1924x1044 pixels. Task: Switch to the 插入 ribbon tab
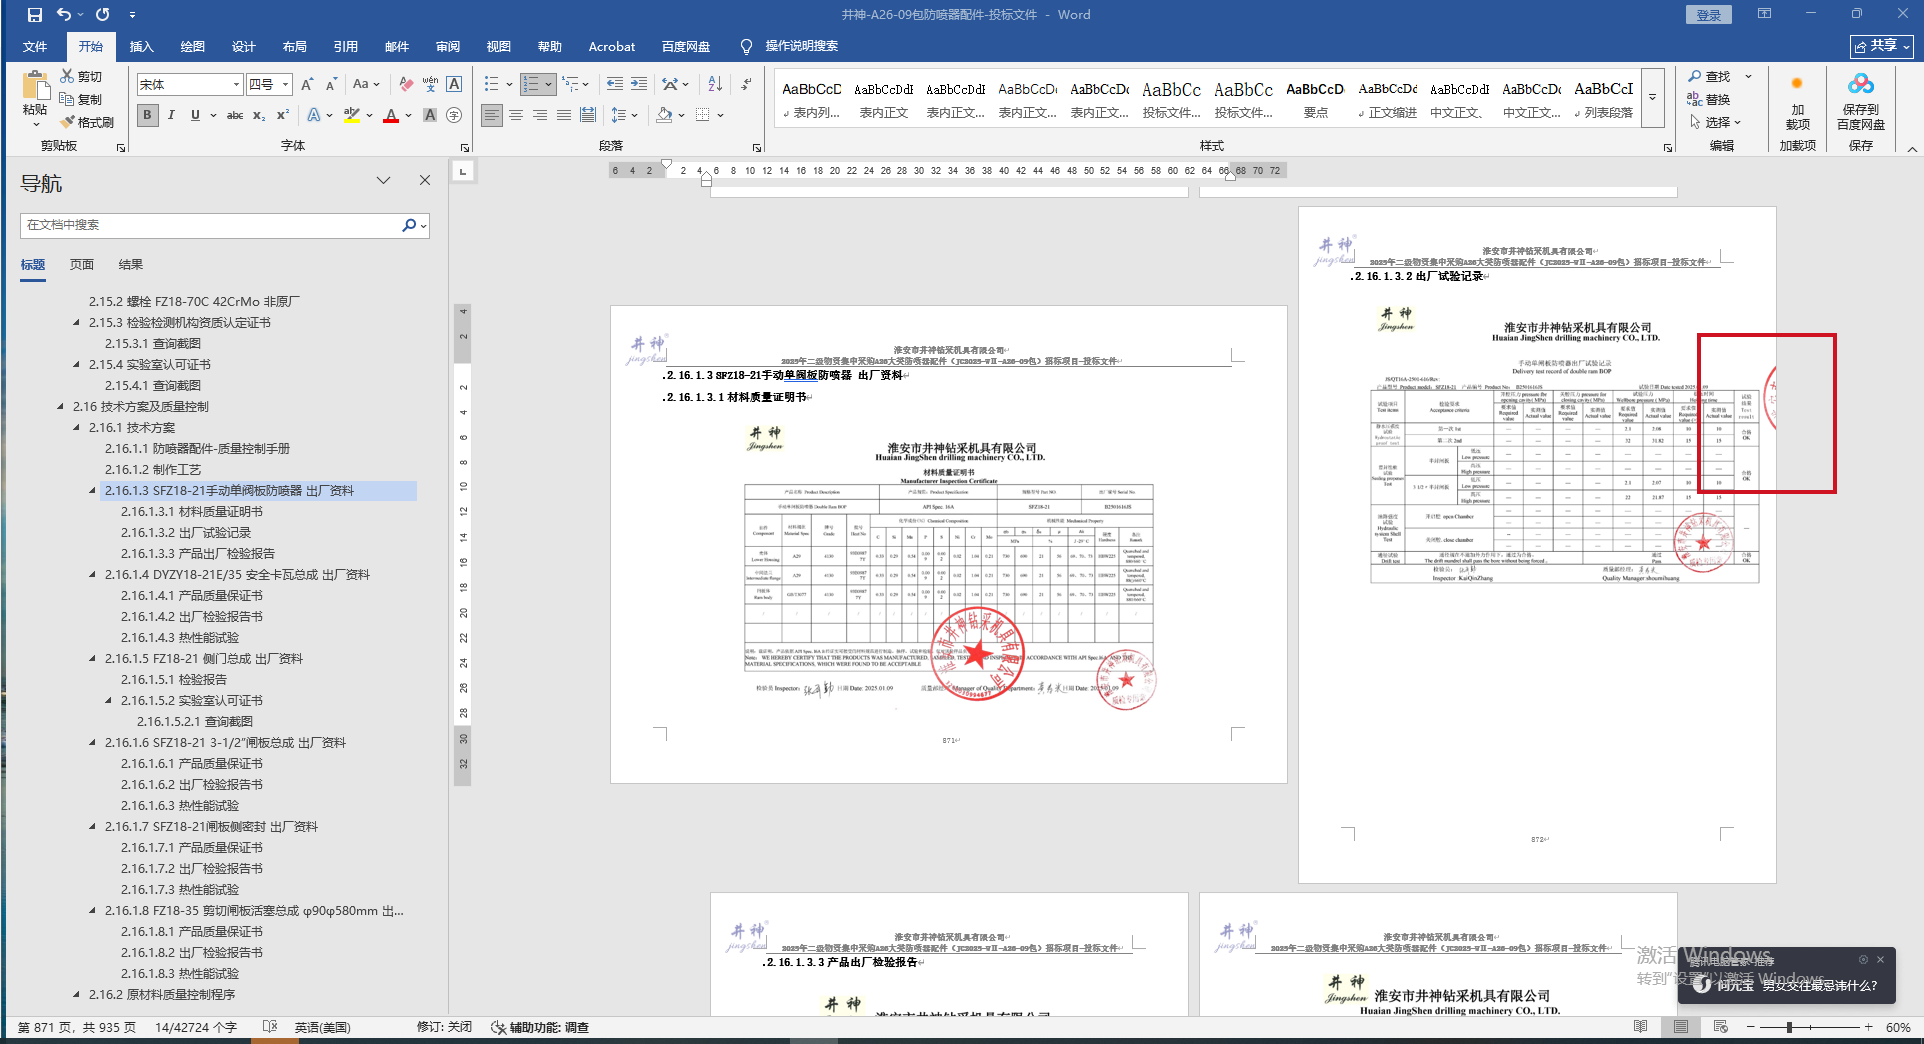coord(142,47)
